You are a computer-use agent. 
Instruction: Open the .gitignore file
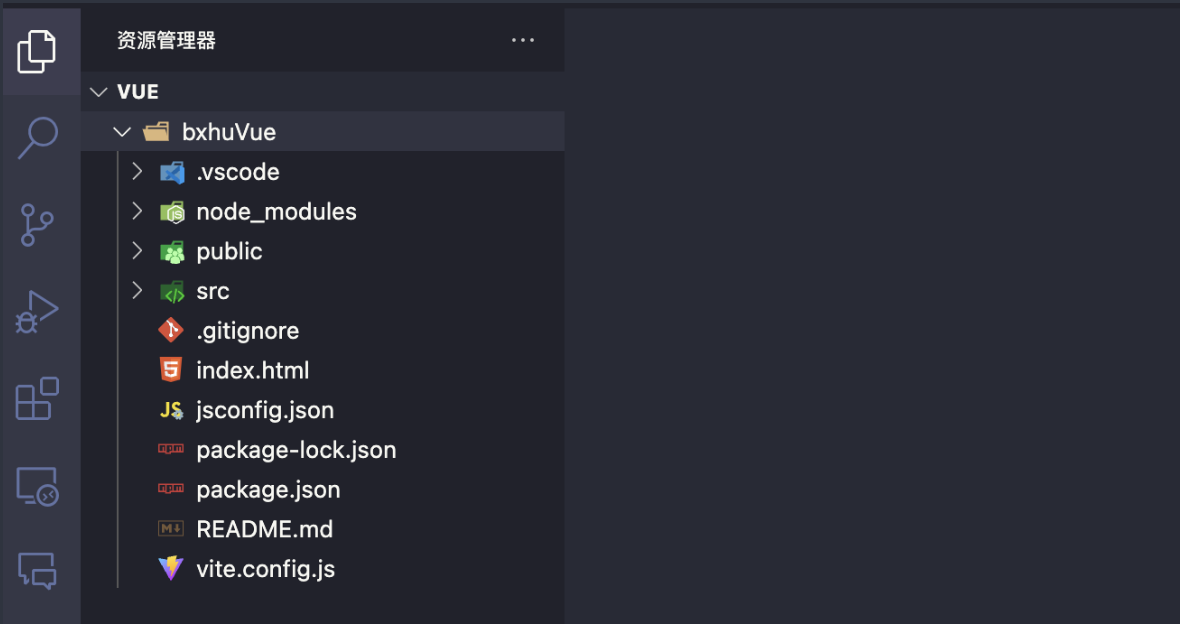pos(247,331)
